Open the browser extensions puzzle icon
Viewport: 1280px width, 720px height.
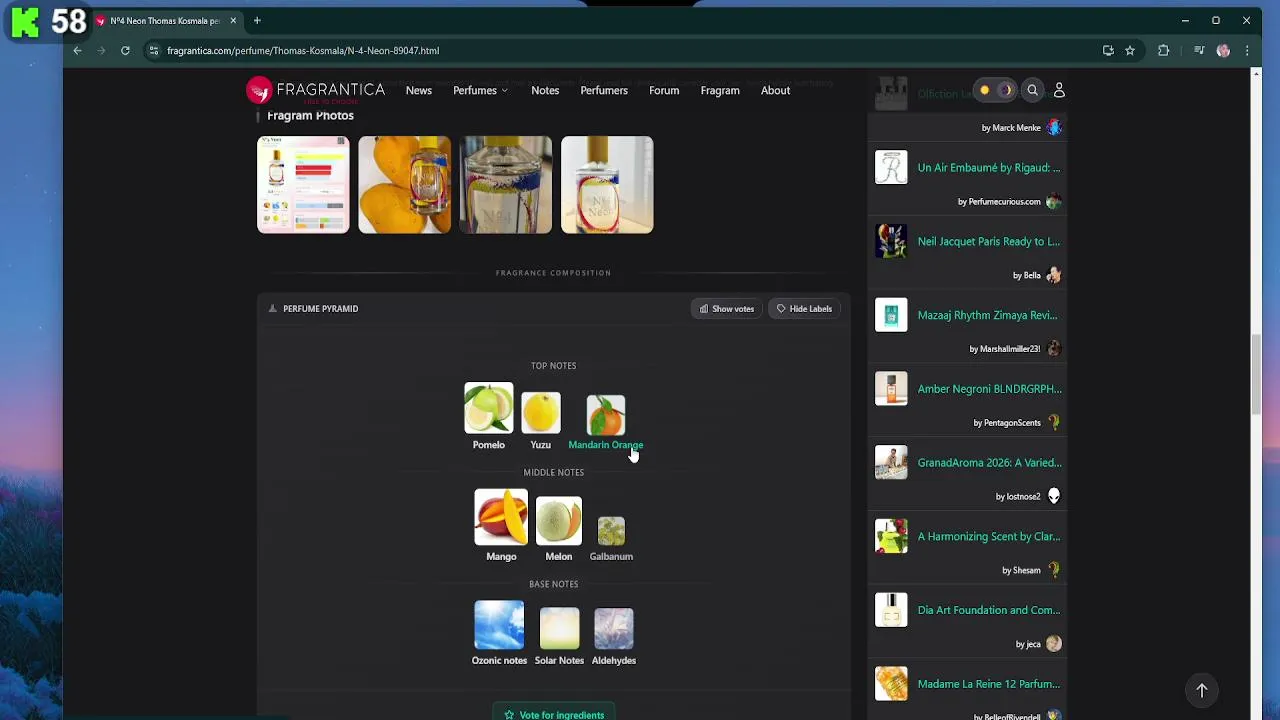pos(1163,50)
